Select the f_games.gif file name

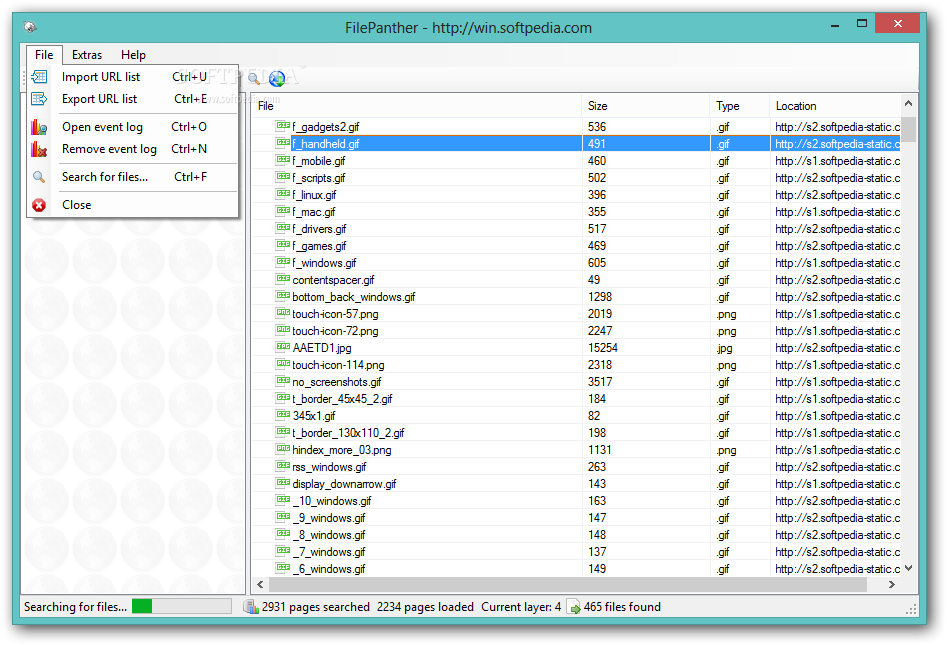point(319,246)
